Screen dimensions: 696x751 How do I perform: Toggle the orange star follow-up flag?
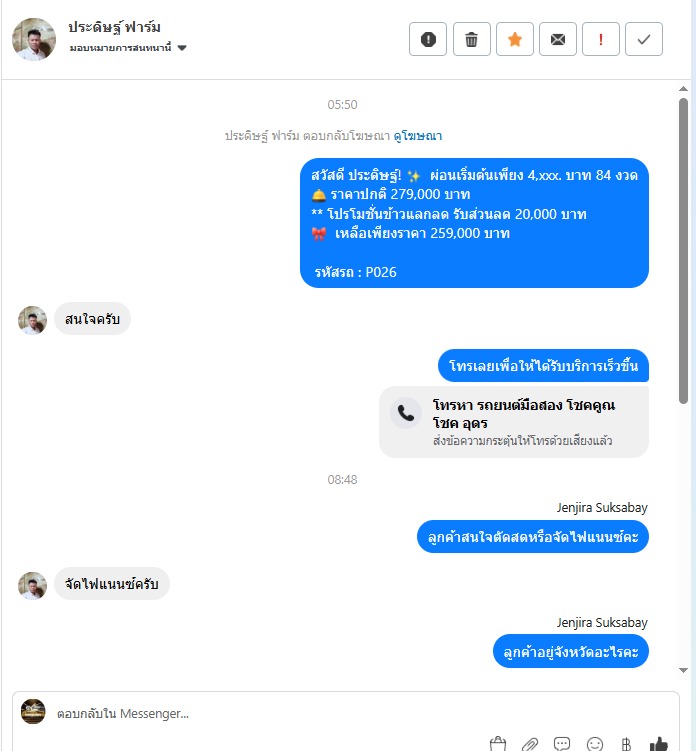click(514, 39)
